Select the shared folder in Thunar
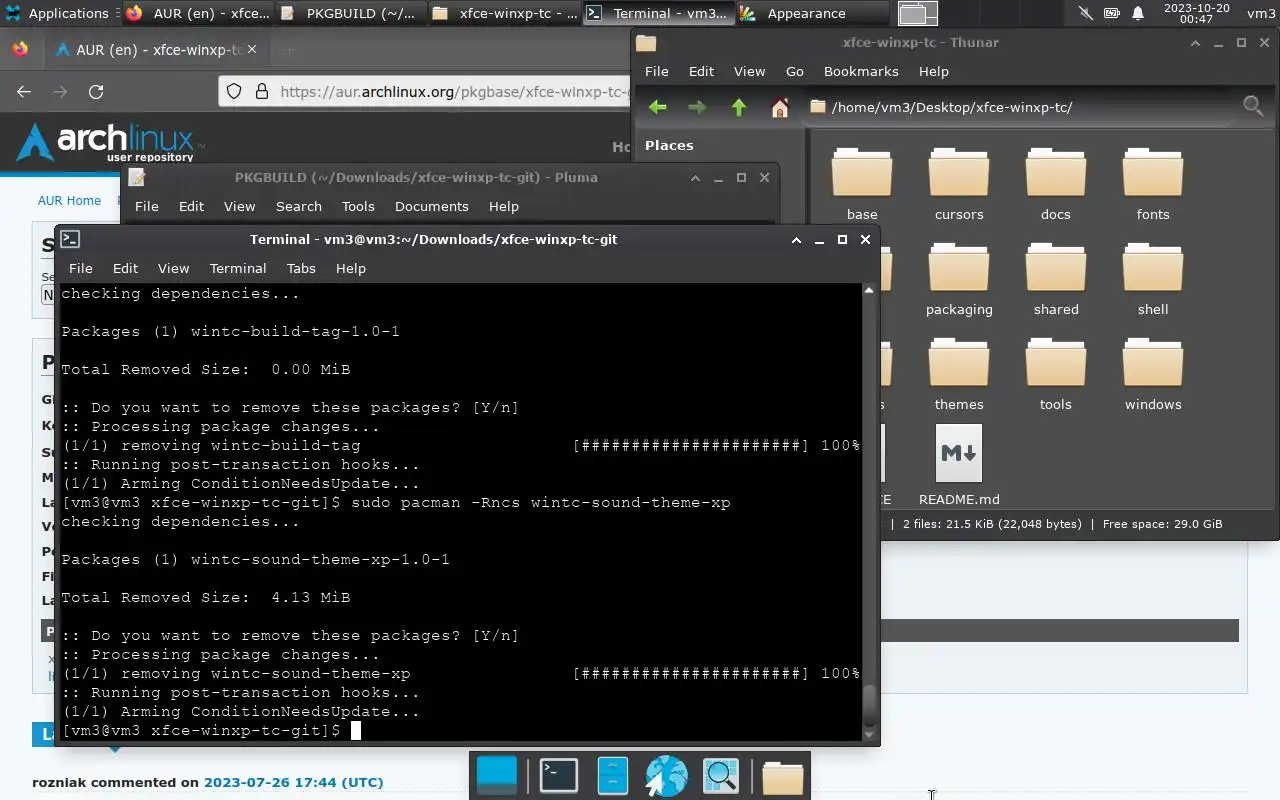 [1056, 280]
